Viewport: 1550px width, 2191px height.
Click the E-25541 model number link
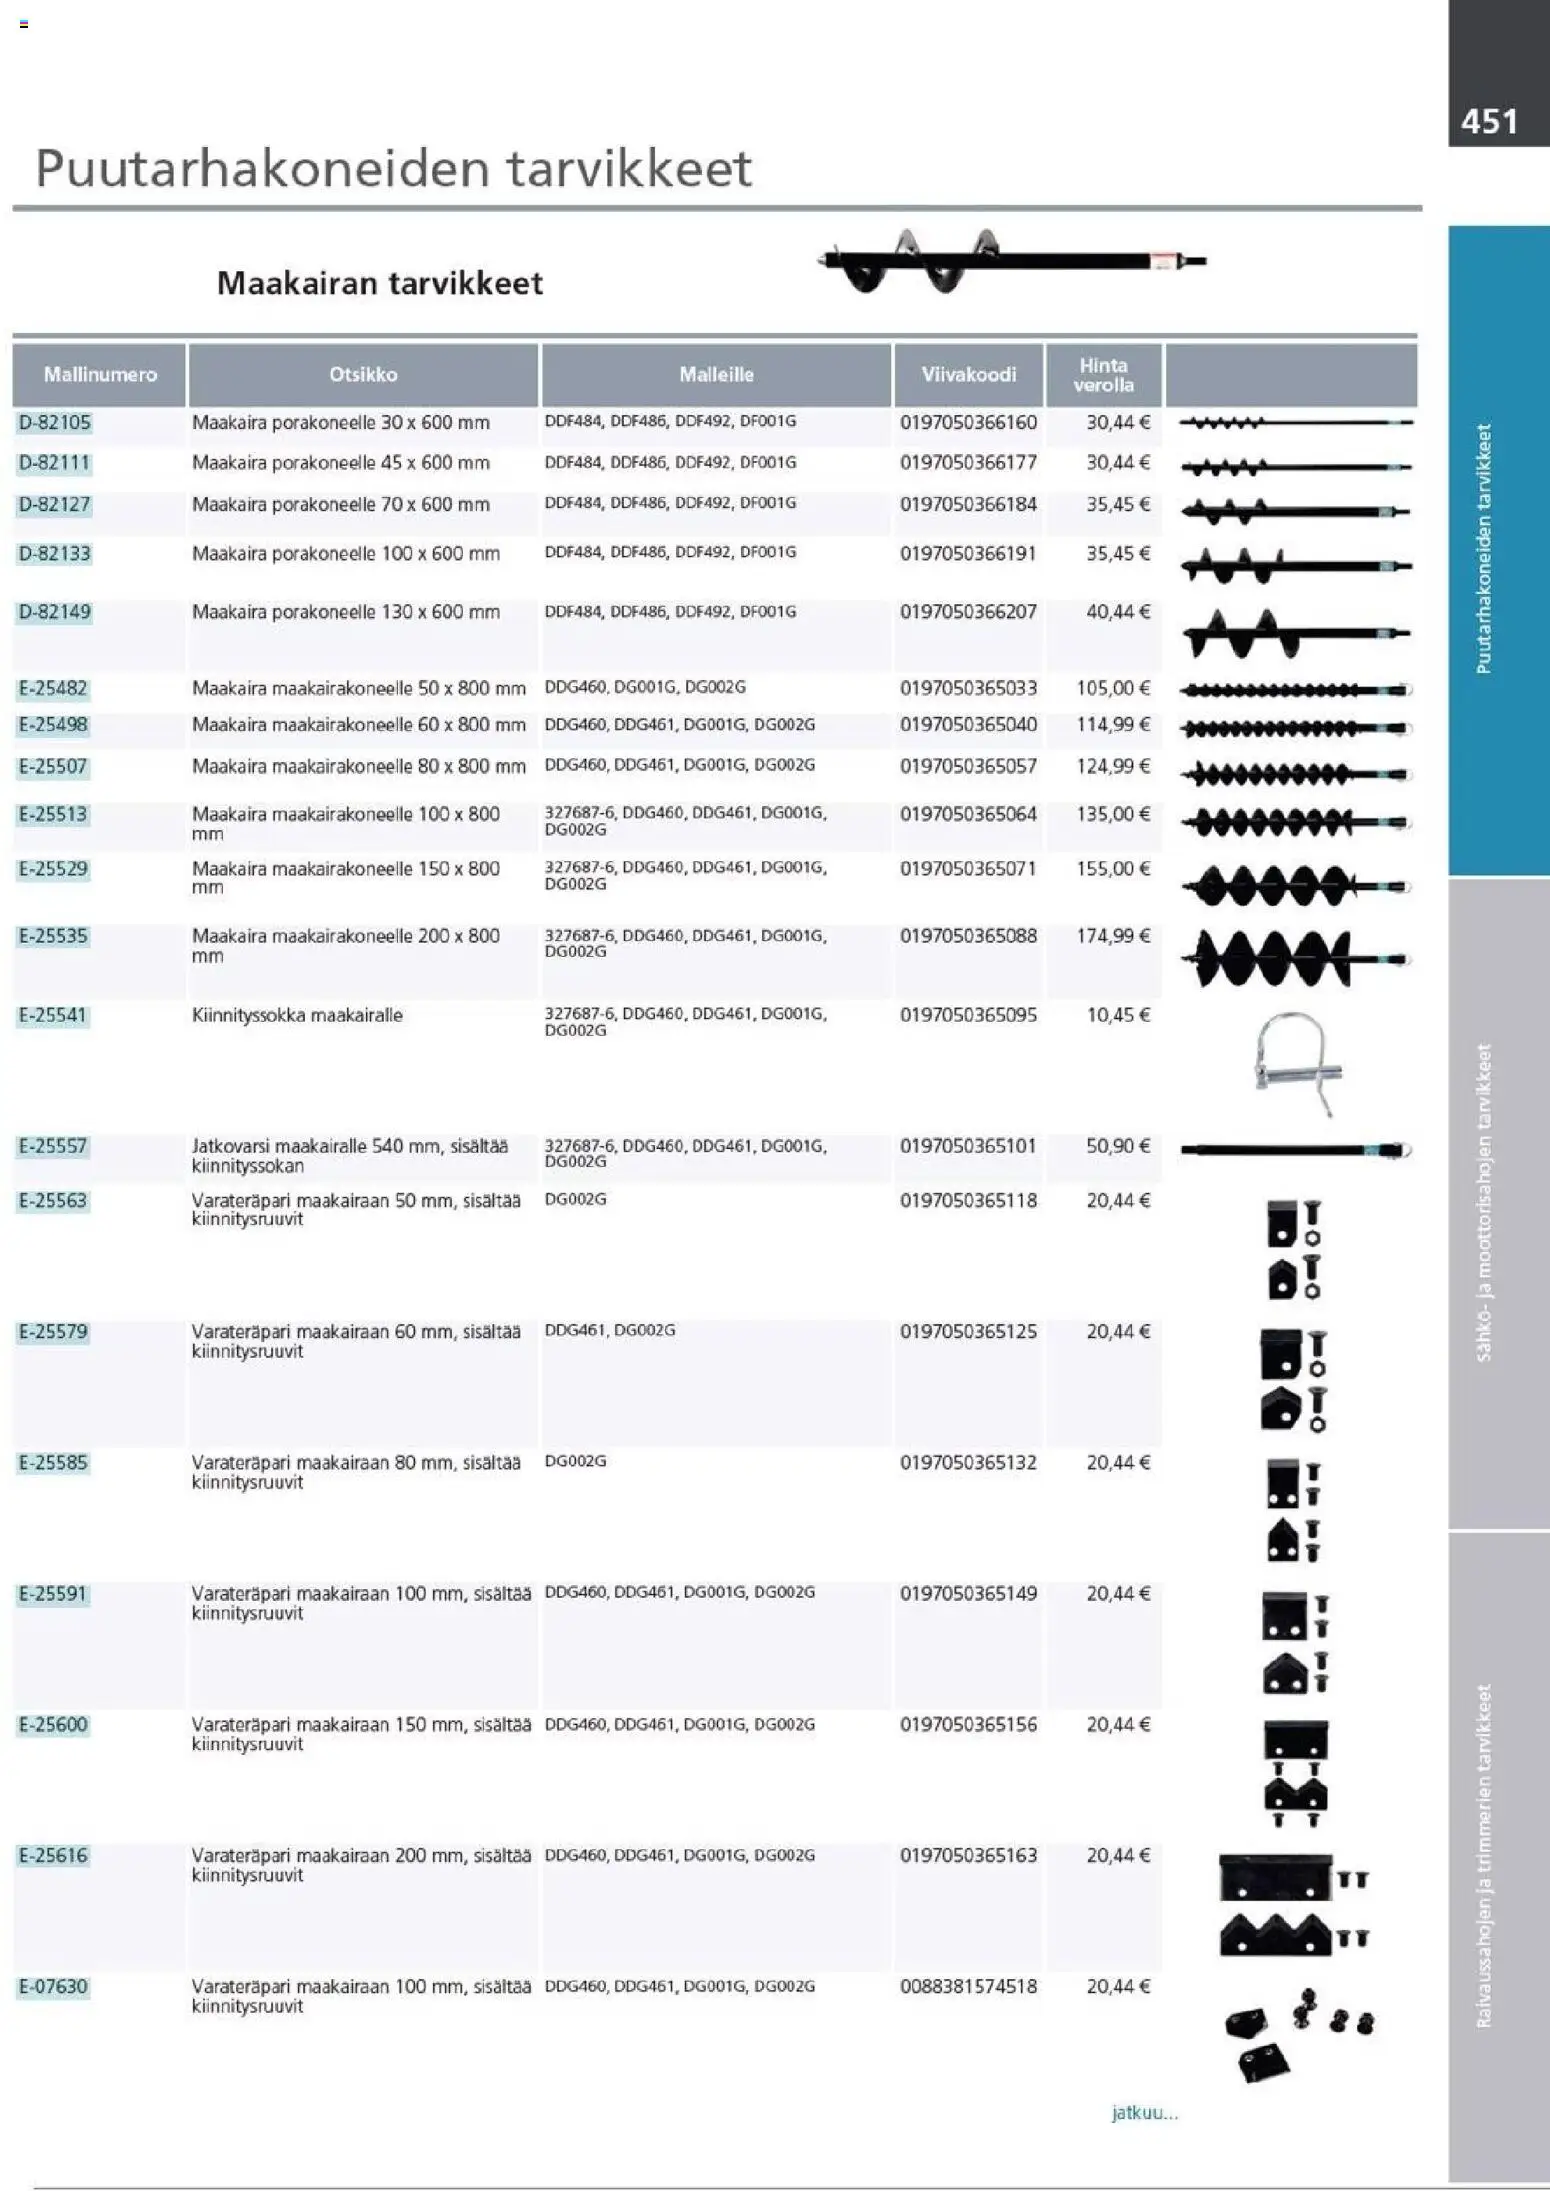(x=53, y=1016)
